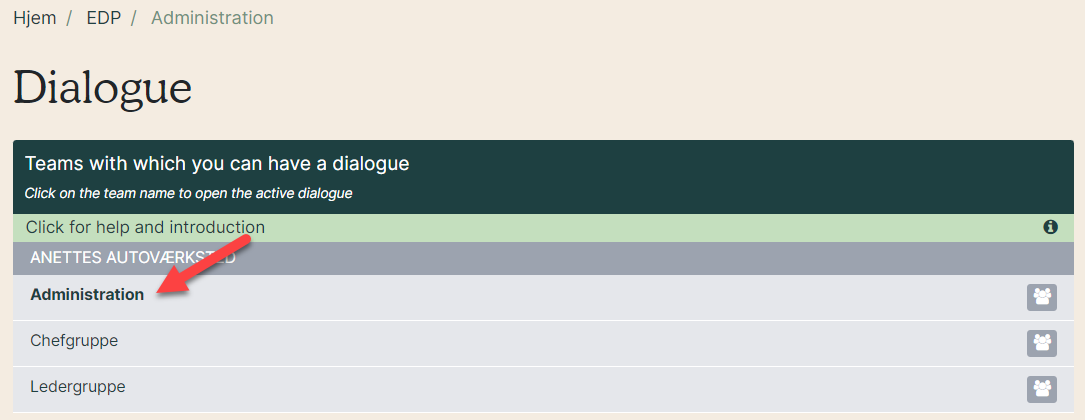Click the italic 'Click on the team name' hint
The image size is (1085, 420).
(x=188, y=194)
